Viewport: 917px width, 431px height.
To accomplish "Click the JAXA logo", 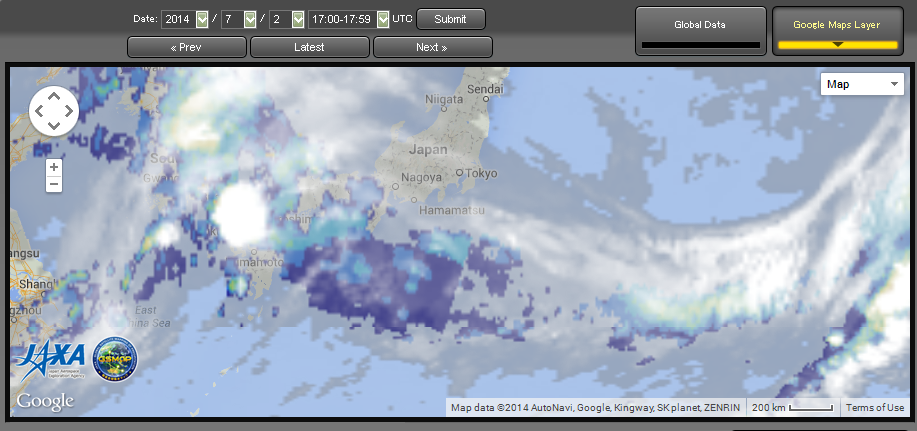I will (46, 362).
